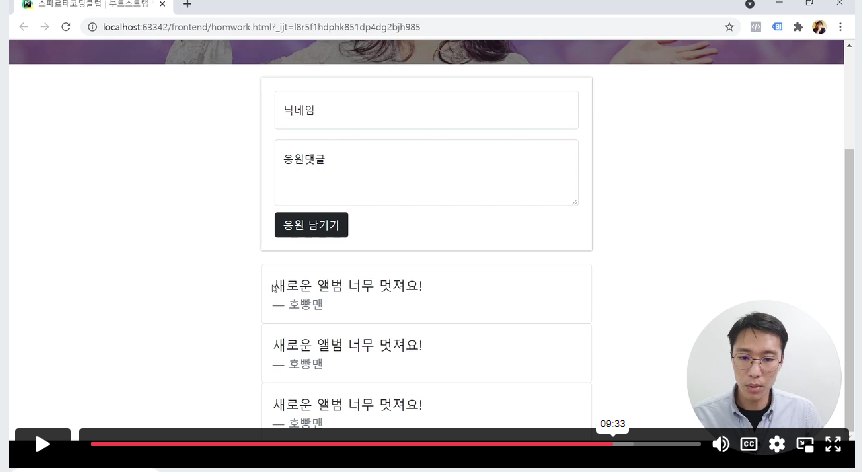Image resolution: width=862 pixels, height=472 pixels.
Task: Click the second comment card text
Action: tap(347, 345)
